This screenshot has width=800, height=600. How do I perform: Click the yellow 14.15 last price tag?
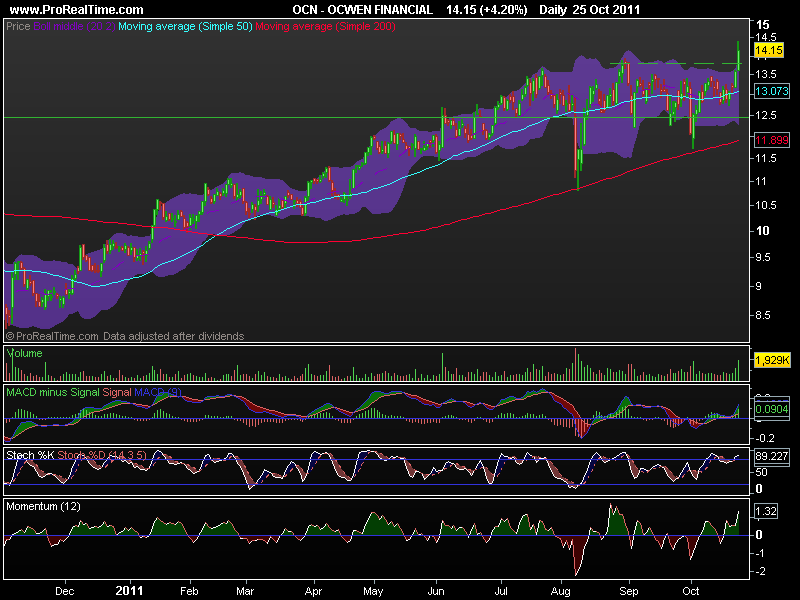768,50
